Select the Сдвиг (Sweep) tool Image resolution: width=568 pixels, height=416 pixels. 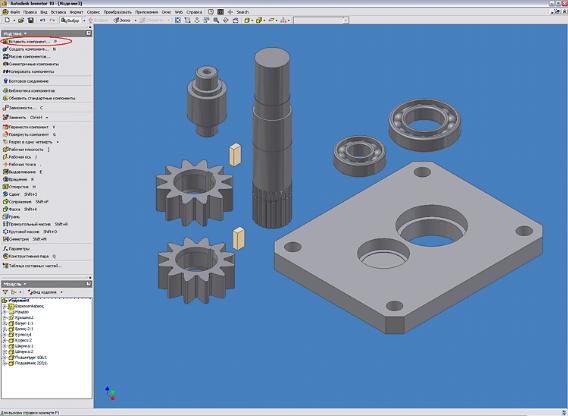click(x=20, y=194)
